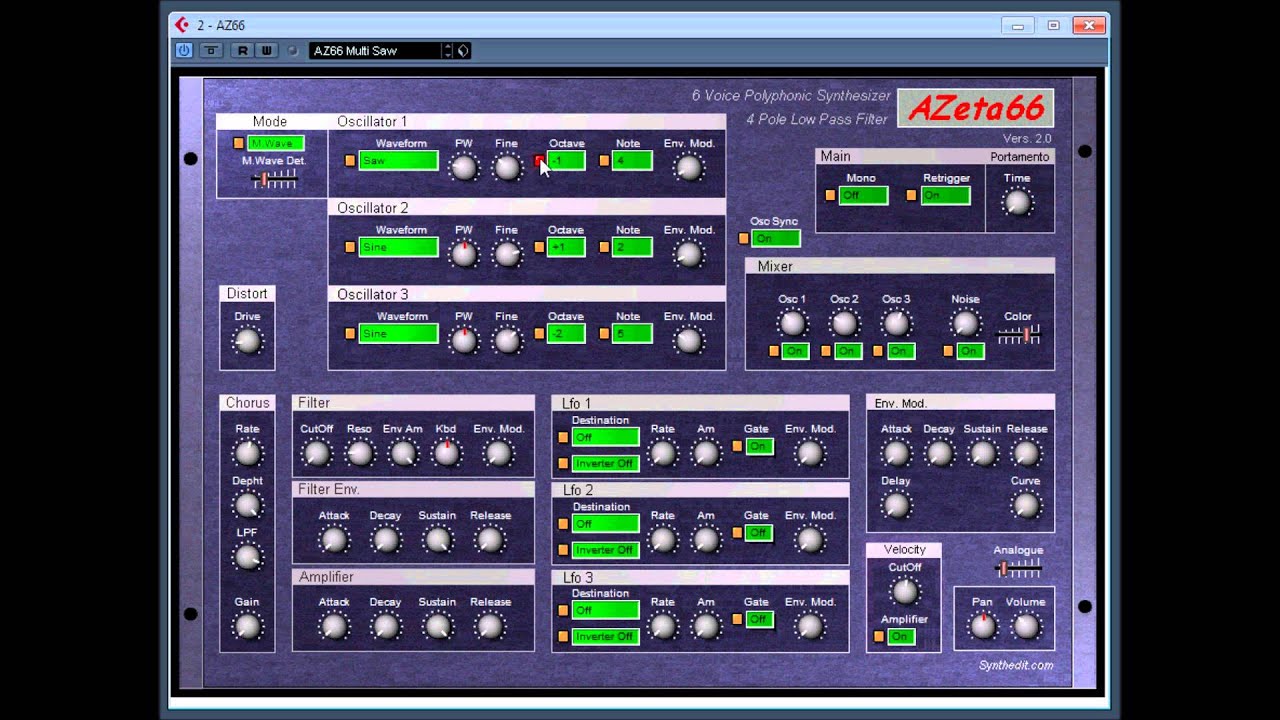Click orange selector beside Lfo 1 Destination
Viewport: 1280px width, 720px height.
(563, 437)
